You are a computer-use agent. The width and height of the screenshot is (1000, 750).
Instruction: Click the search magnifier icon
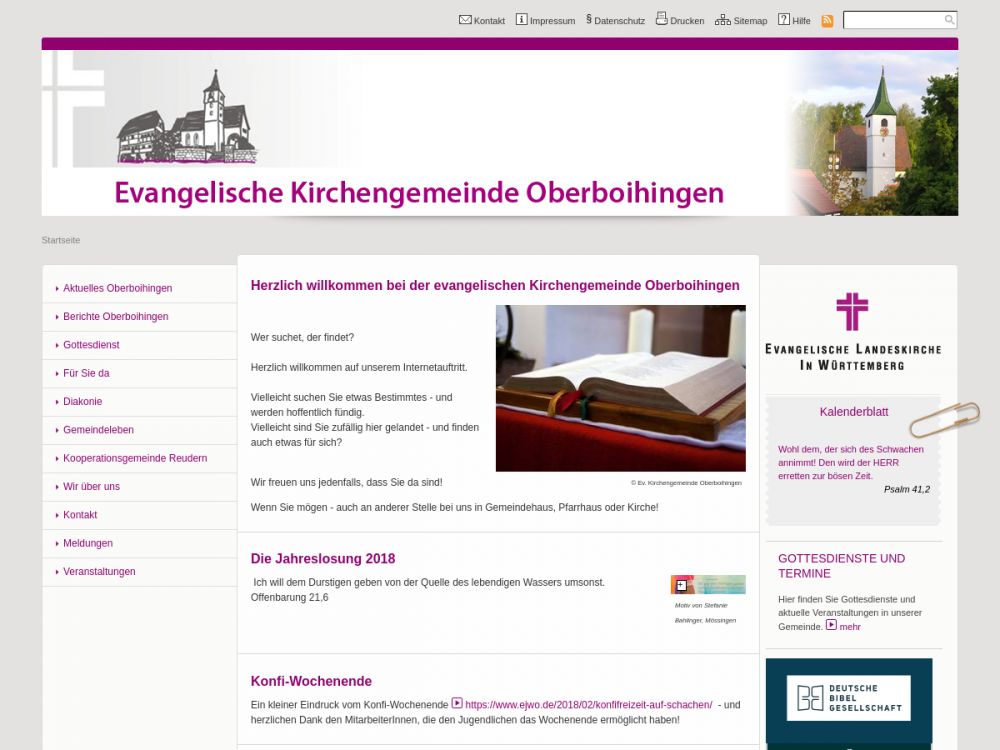949,20
